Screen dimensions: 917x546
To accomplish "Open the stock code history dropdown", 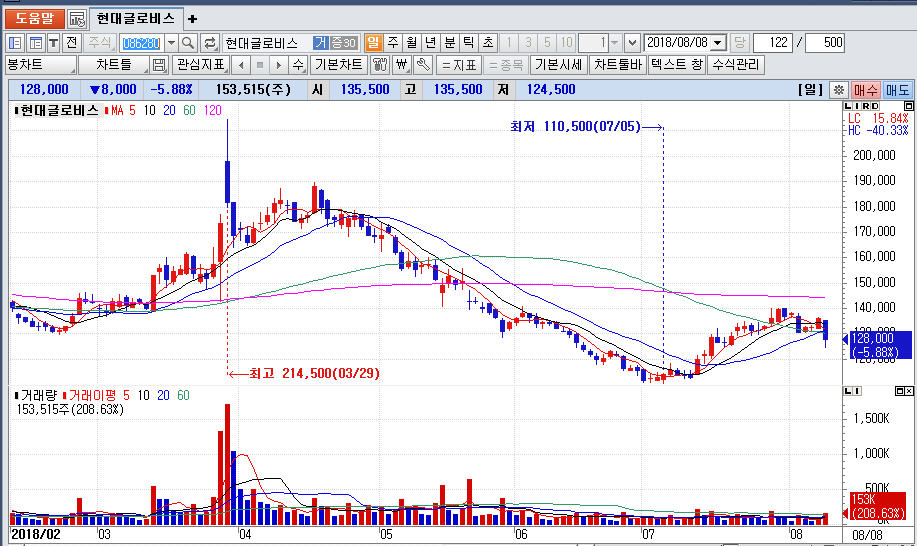I will click(x=171, y=42).
